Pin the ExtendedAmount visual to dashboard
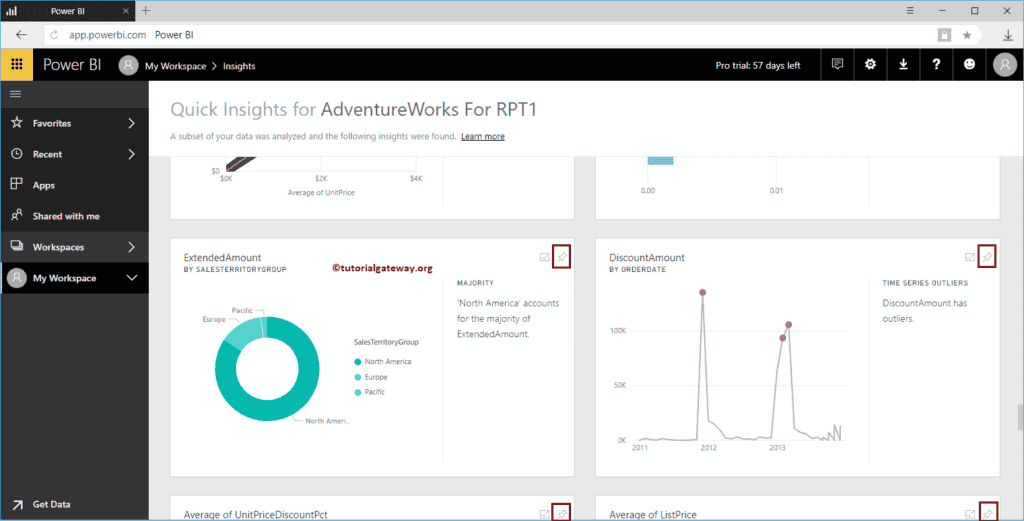Image resolution: width=1024 pixels, height=521 pixels. click(x=562, y=258)
